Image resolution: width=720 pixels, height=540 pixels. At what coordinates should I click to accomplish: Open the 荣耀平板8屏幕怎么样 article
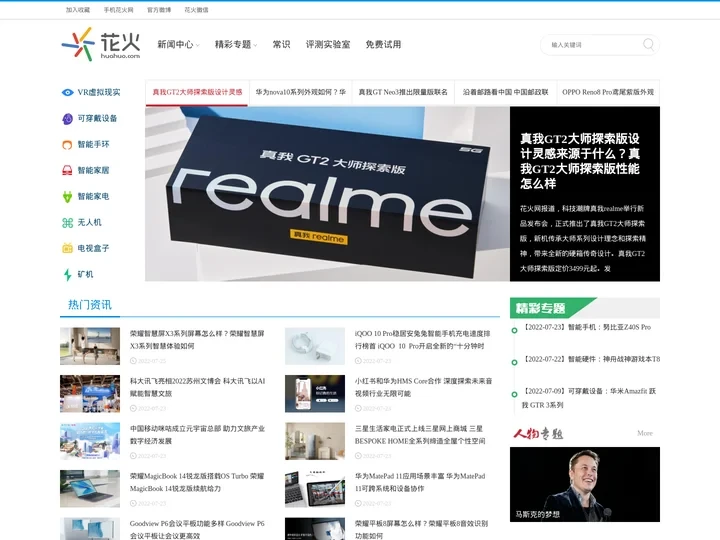click(x=422, y=529)
